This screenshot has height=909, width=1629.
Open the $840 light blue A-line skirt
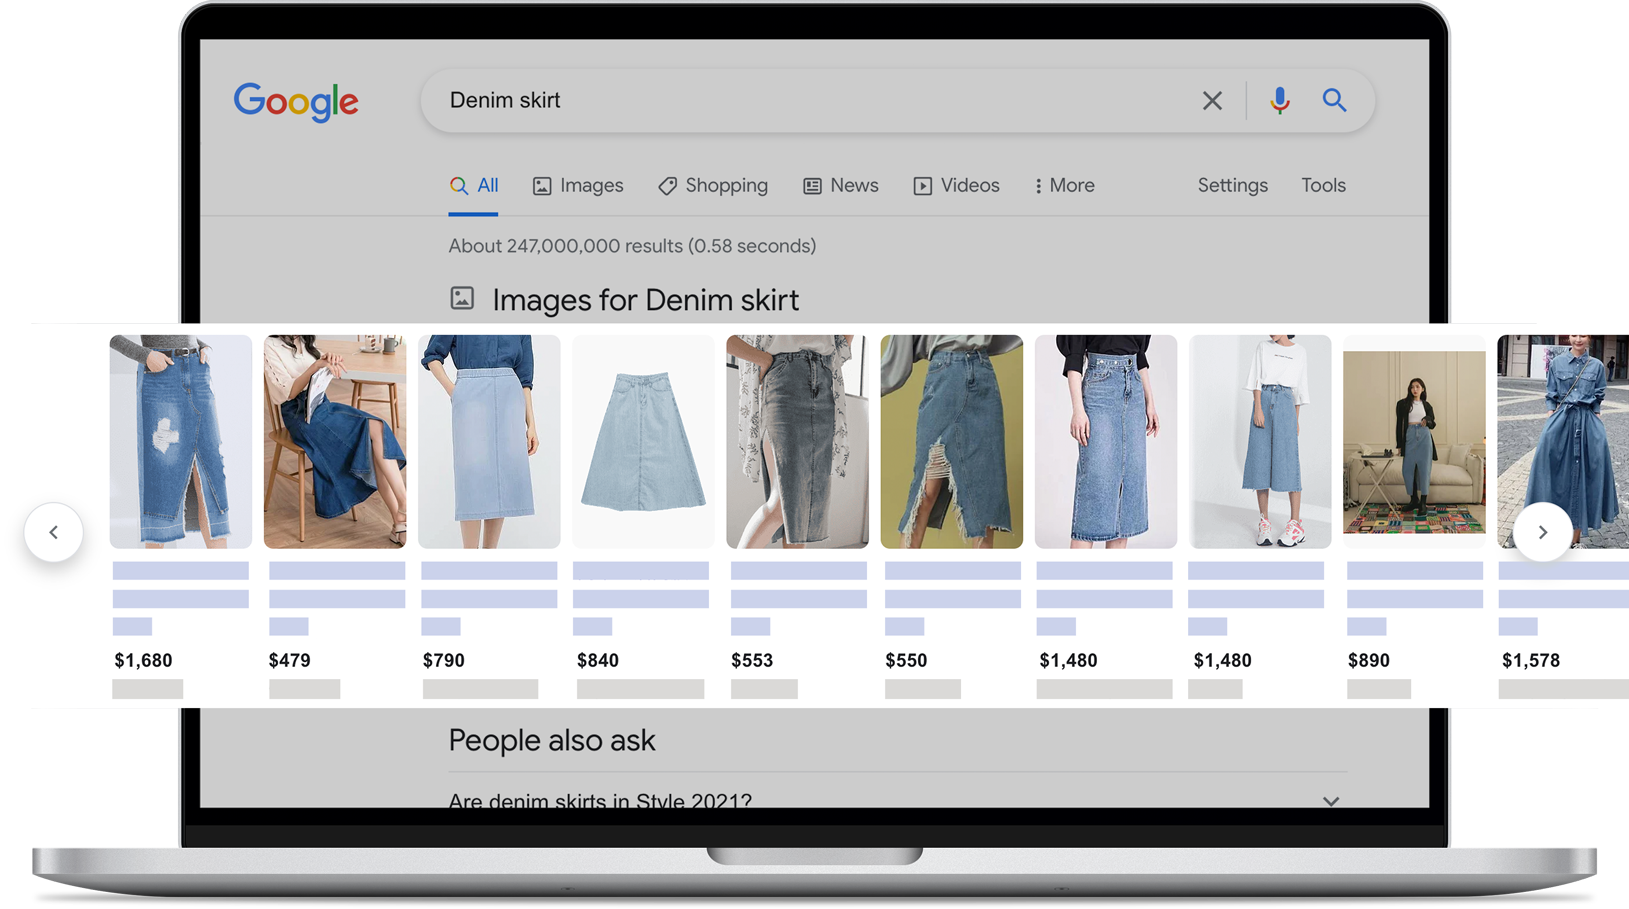(643, 441)
